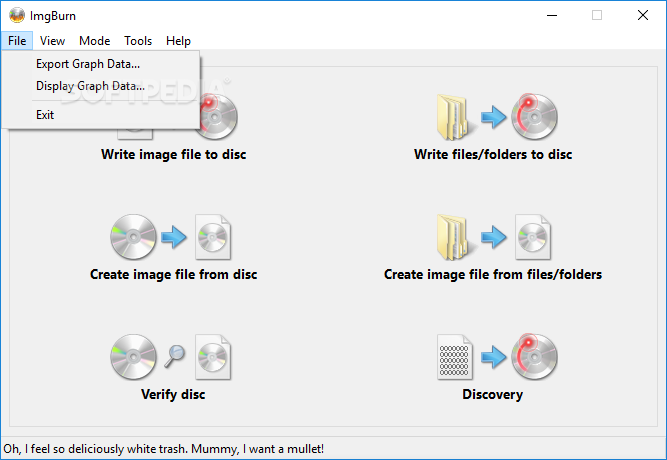Click the burning disc icon above Discovery
The image size is (667, 460).
tap(534, 357)
